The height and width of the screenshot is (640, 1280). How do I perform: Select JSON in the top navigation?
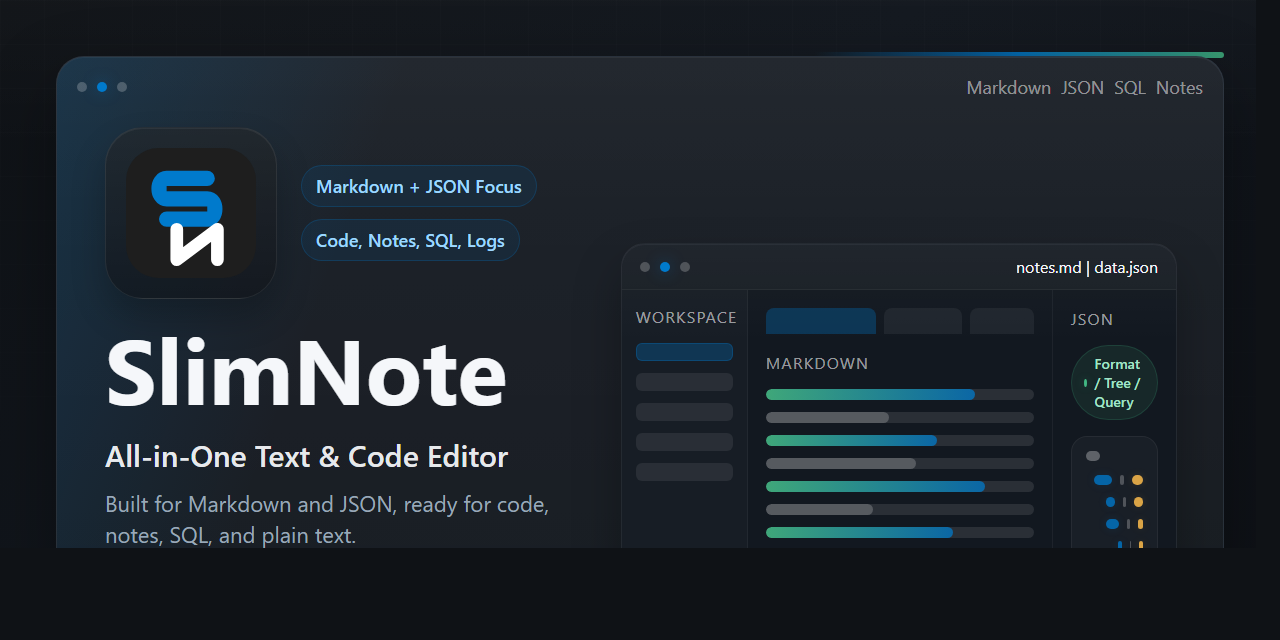pyautogui.click(x=1082, y=88)
